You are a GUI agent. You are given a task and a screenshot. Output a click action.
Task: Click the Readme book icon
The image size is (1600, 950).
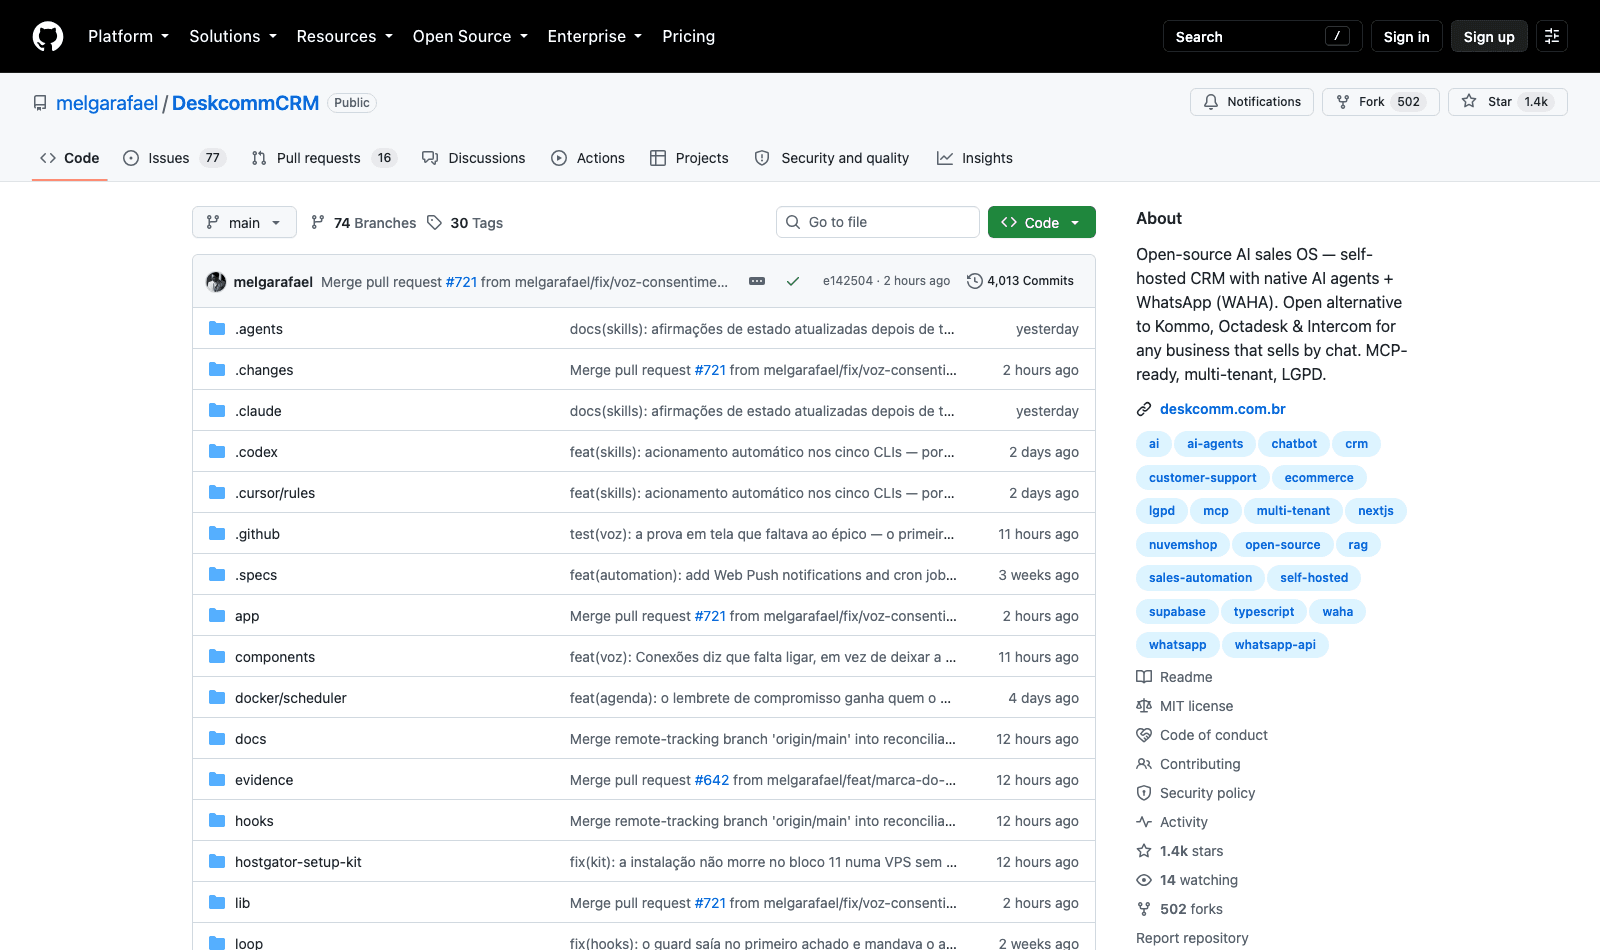pyautogui.click(x=1144, y=677)
